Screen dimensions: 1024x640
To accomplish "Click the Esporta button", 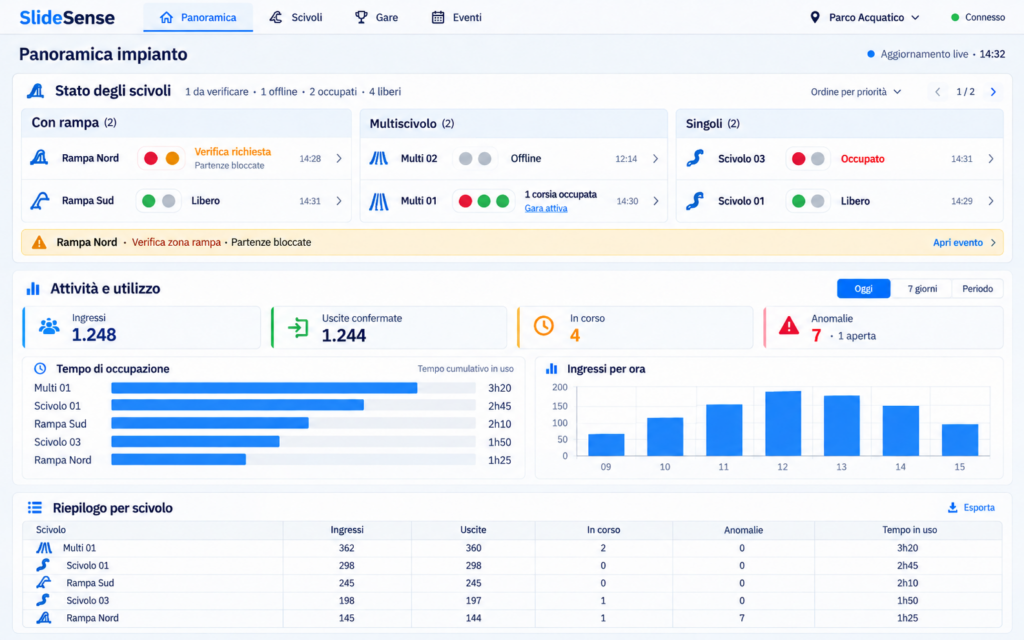I will pos(971,507).
